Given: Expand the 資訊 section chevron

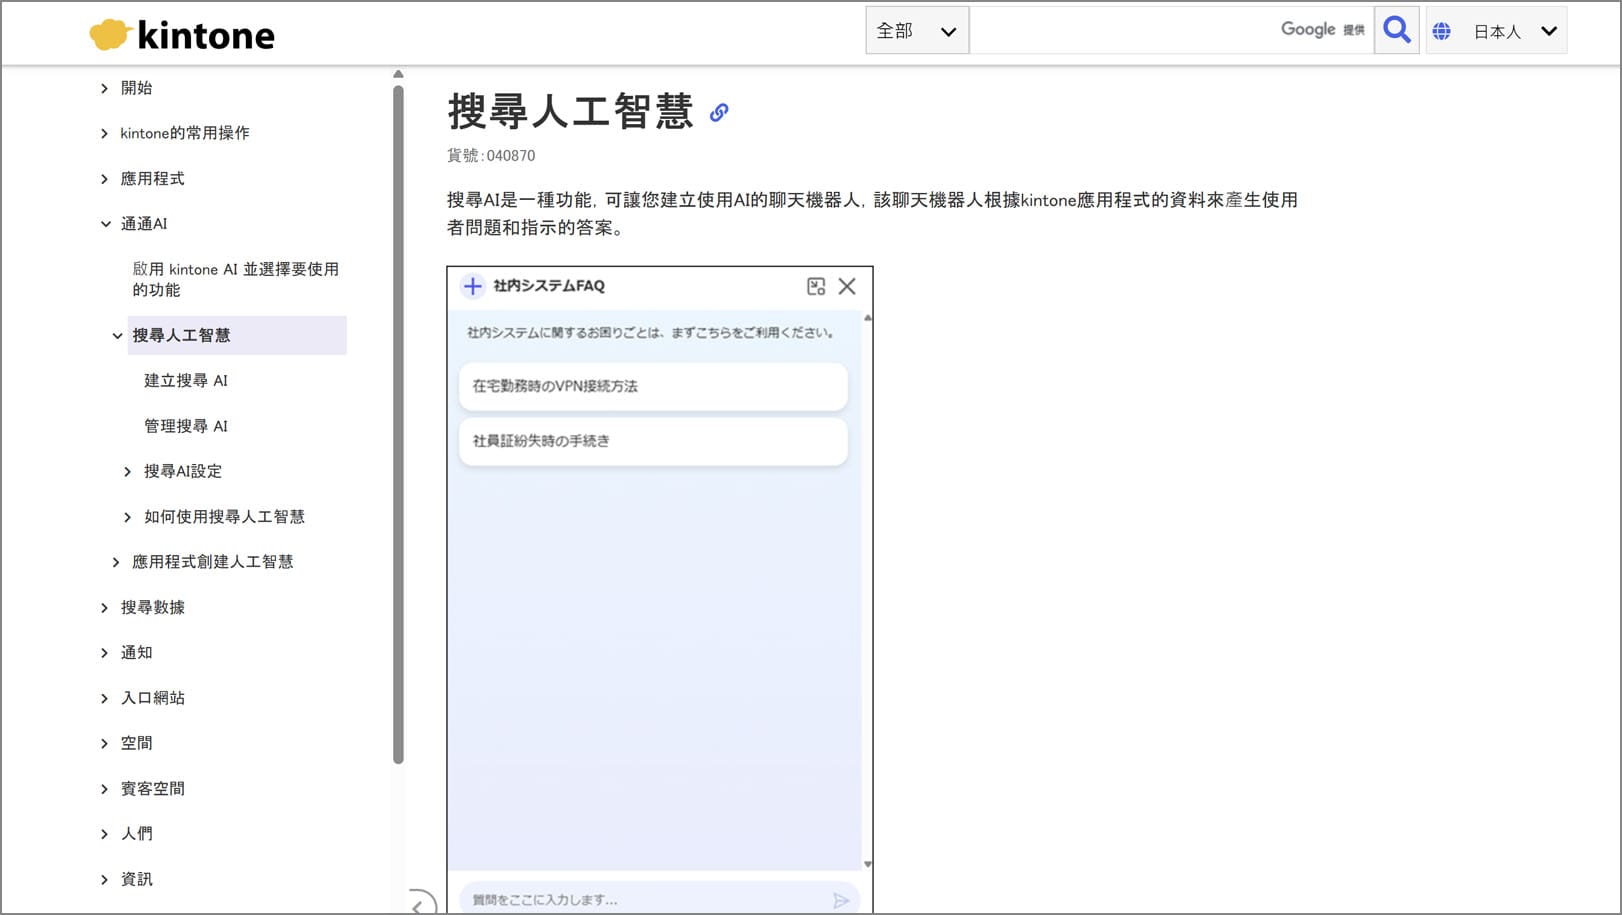Looking at the screenshot, I should pos(104,879).
